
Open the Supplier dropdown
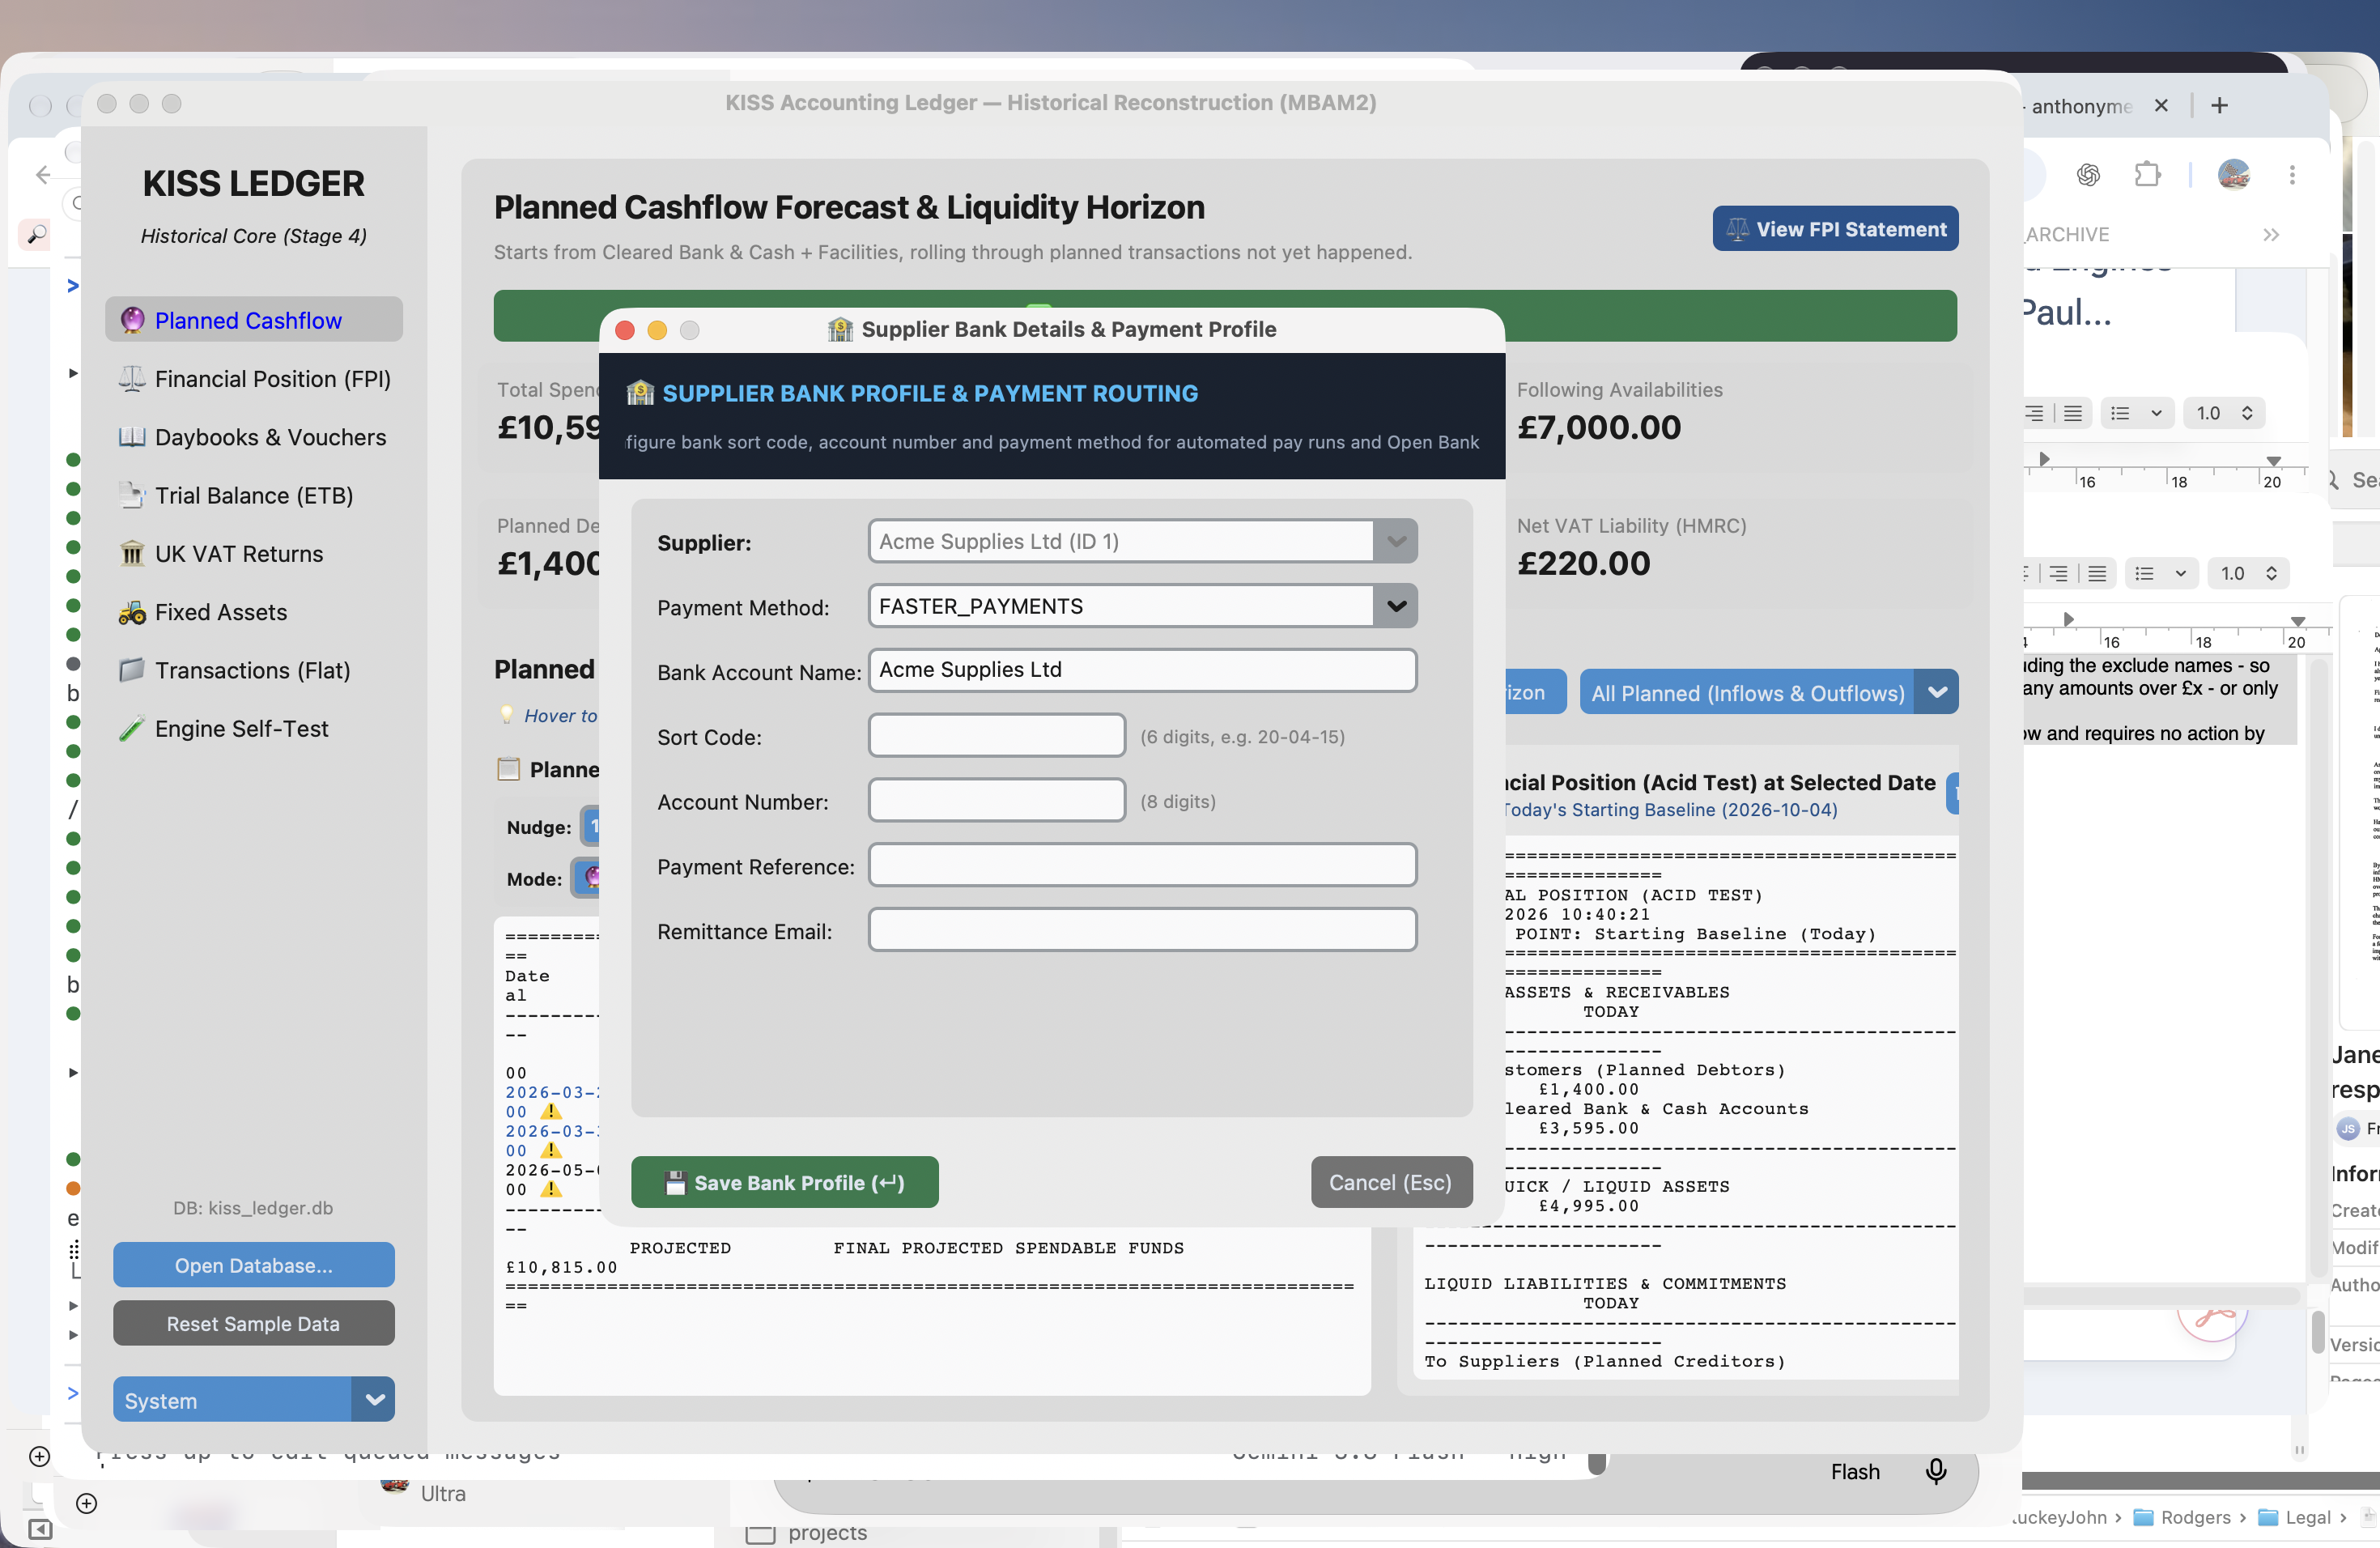tap(1395, 541)
